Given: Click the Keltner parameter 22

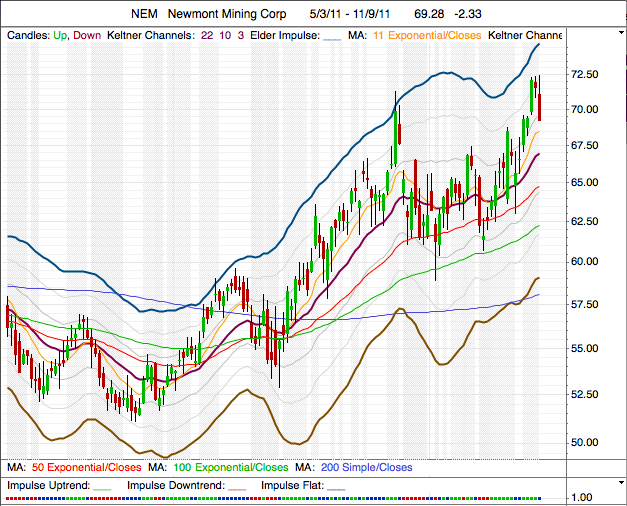Looking at the screenshot, I should (207, 36).
